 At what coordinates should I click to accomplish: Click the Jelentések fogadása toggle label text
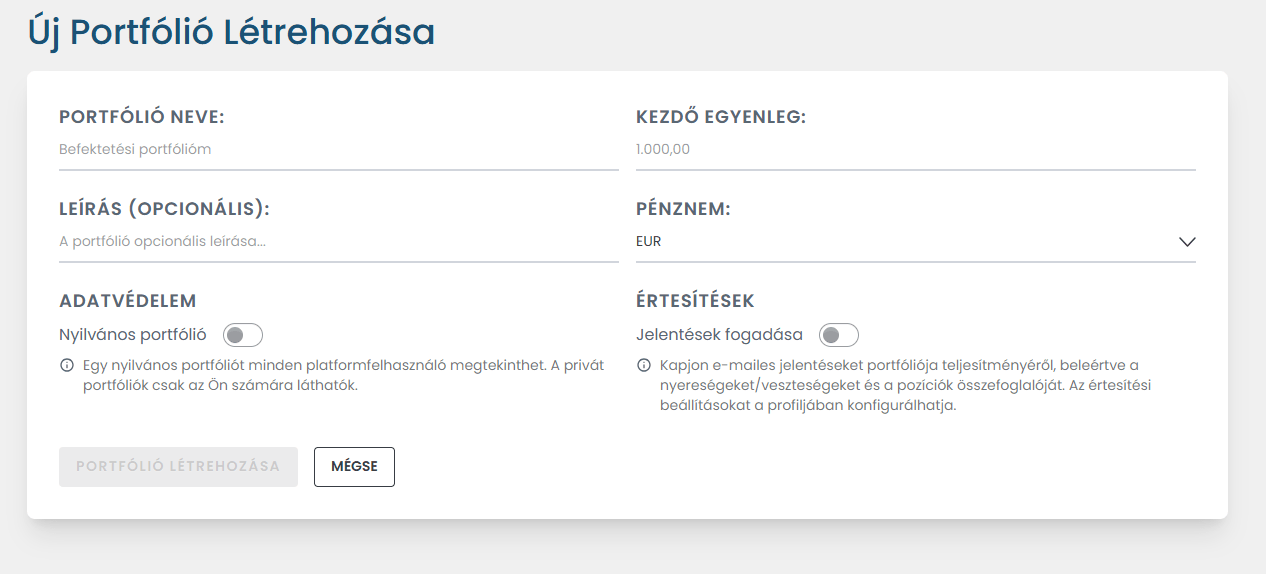tap(719, 335)
